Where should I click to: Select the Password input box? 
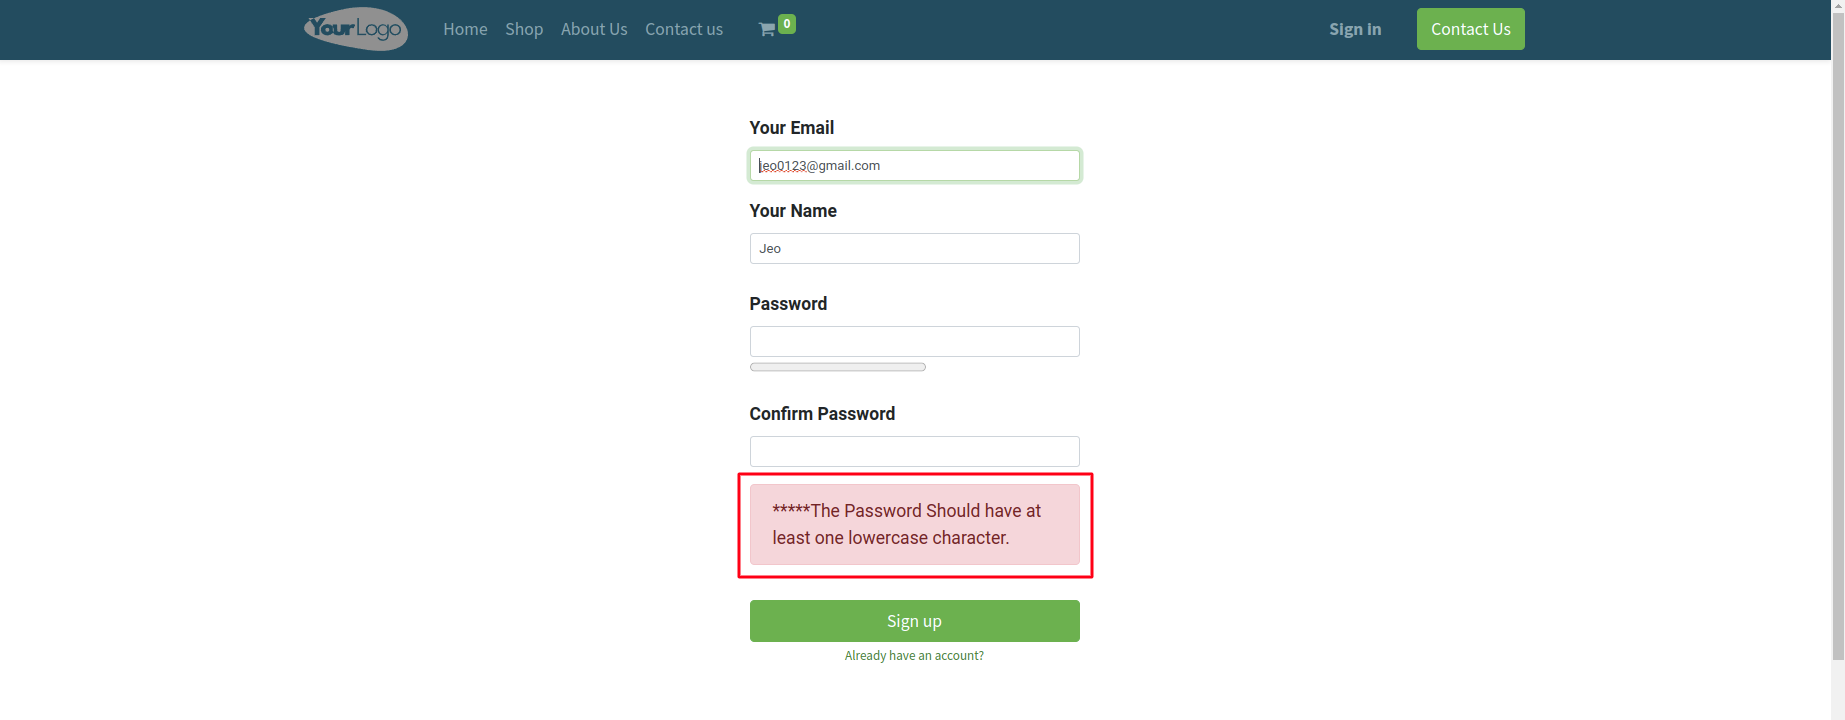click(x=914, y=342)
